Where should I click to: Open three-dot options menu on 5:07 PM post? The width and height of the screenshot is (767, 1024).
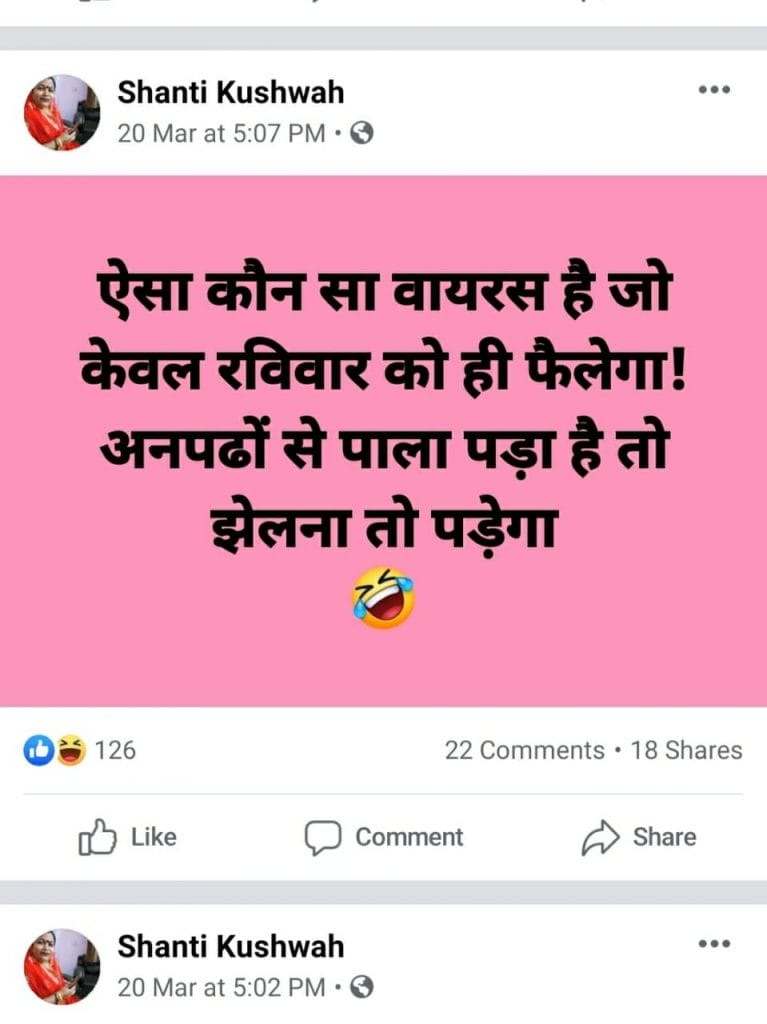point(714,89)
